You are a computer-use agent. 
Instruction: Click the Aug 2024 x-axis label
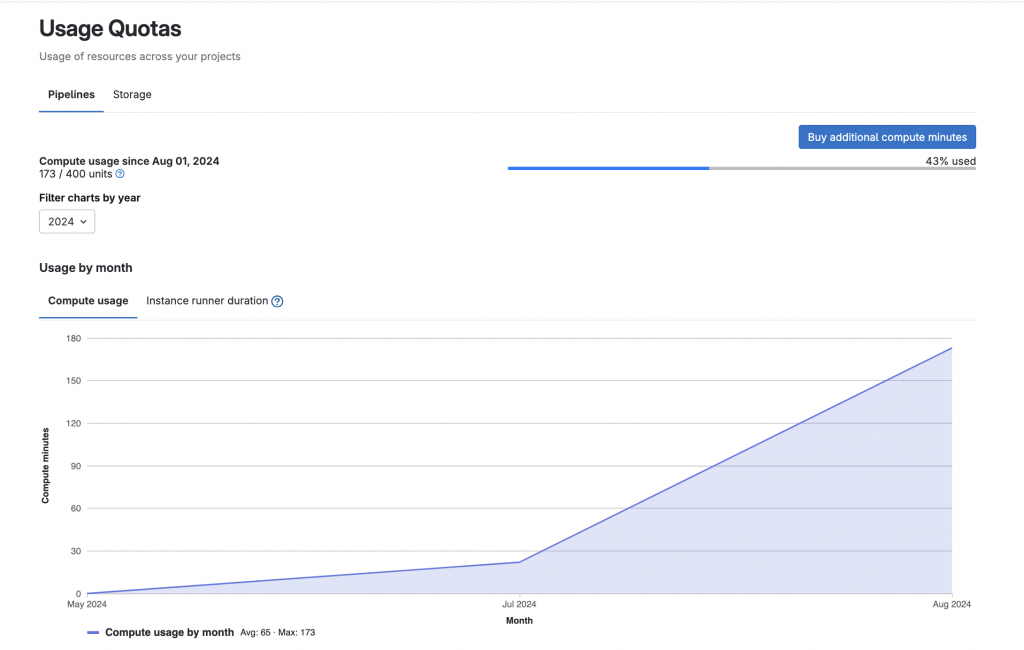(x=950, y=605)
